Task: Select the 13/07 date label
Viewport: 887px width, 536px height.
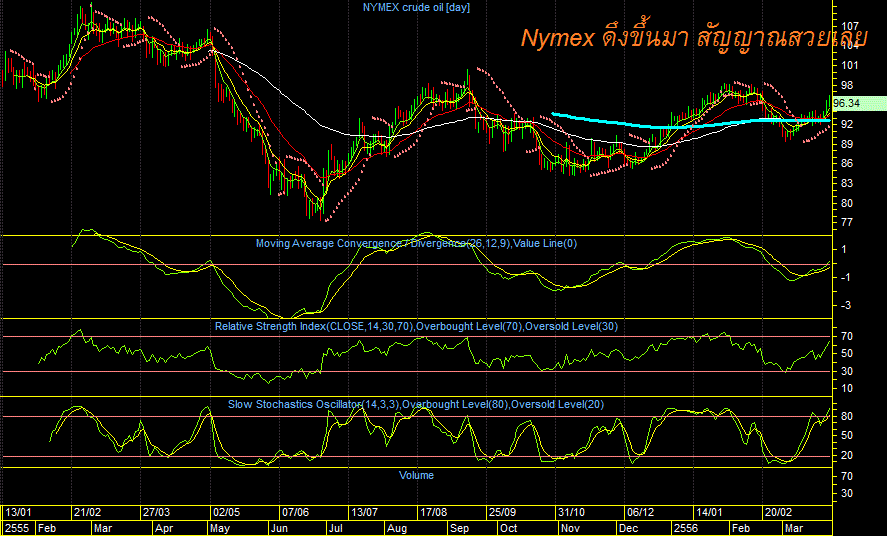Action: click(x=365, y=512)
